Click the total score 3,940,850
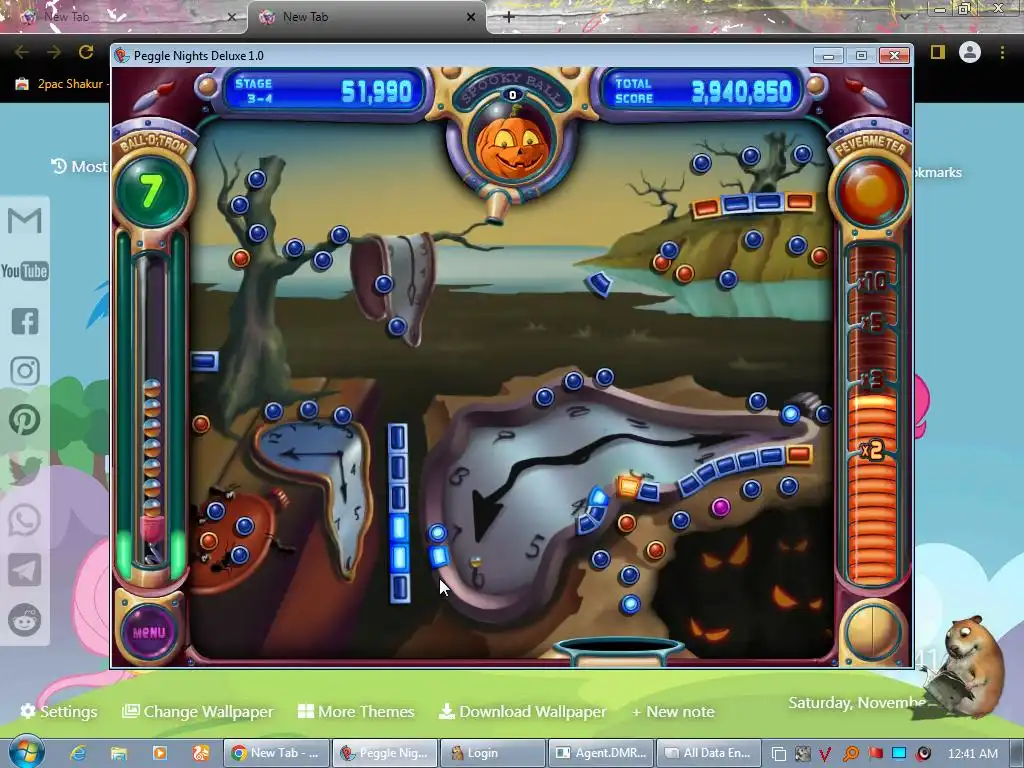Screen dimensions: 1024x768 (741, 91)
